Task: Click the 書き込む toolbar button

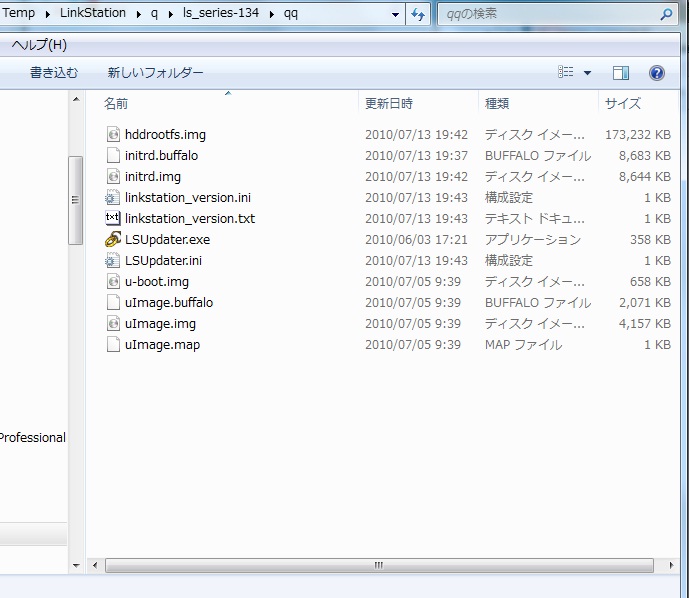Action: click(54, 72)
